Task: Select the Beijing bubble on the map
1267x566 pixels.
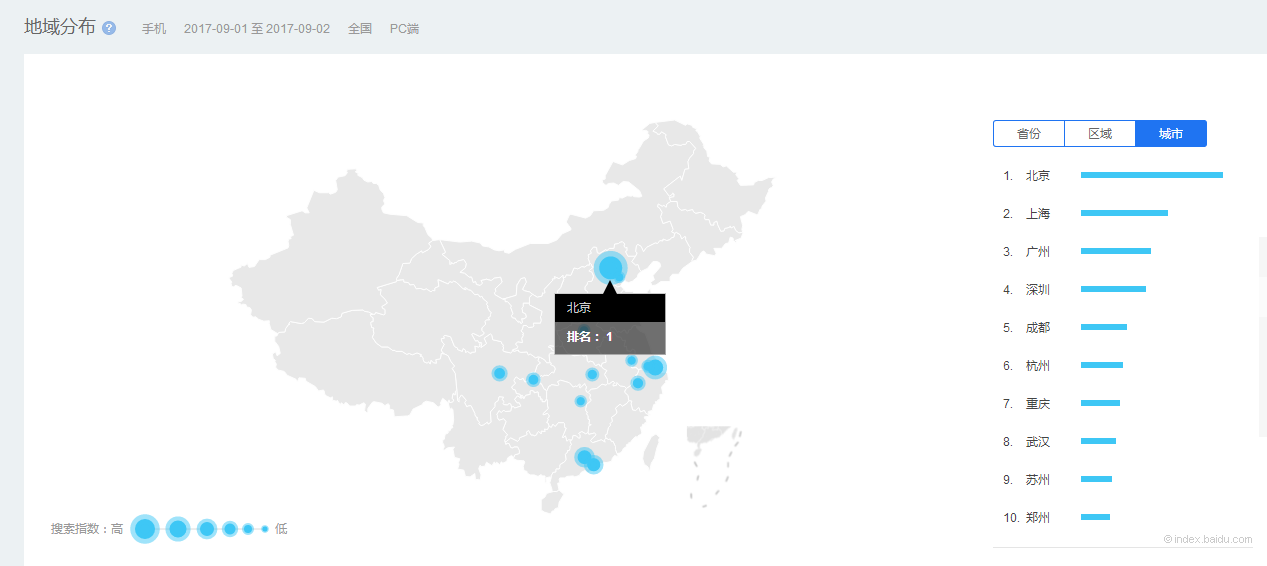Action: [610, 267]
